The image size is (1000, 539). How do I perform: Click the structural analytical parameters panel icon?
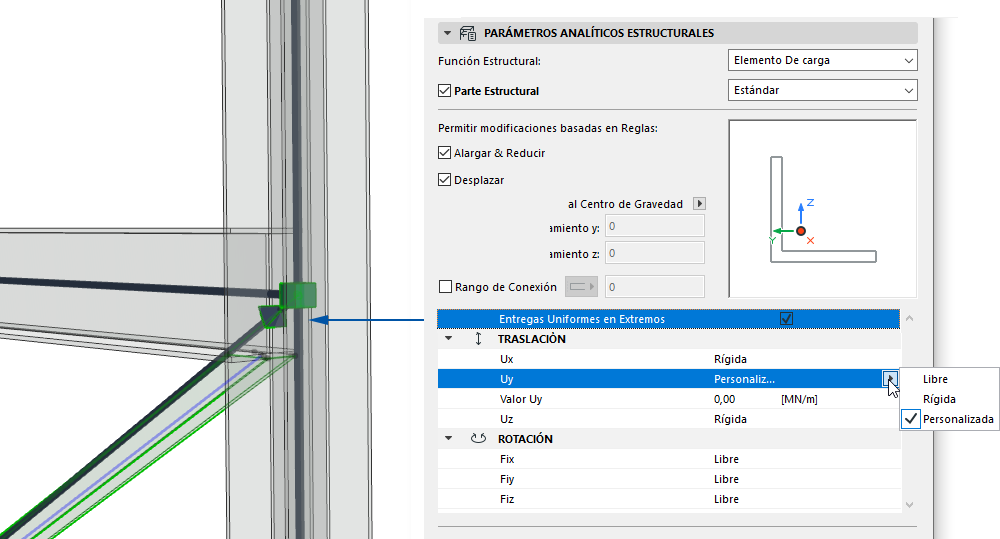pos(467,33)
